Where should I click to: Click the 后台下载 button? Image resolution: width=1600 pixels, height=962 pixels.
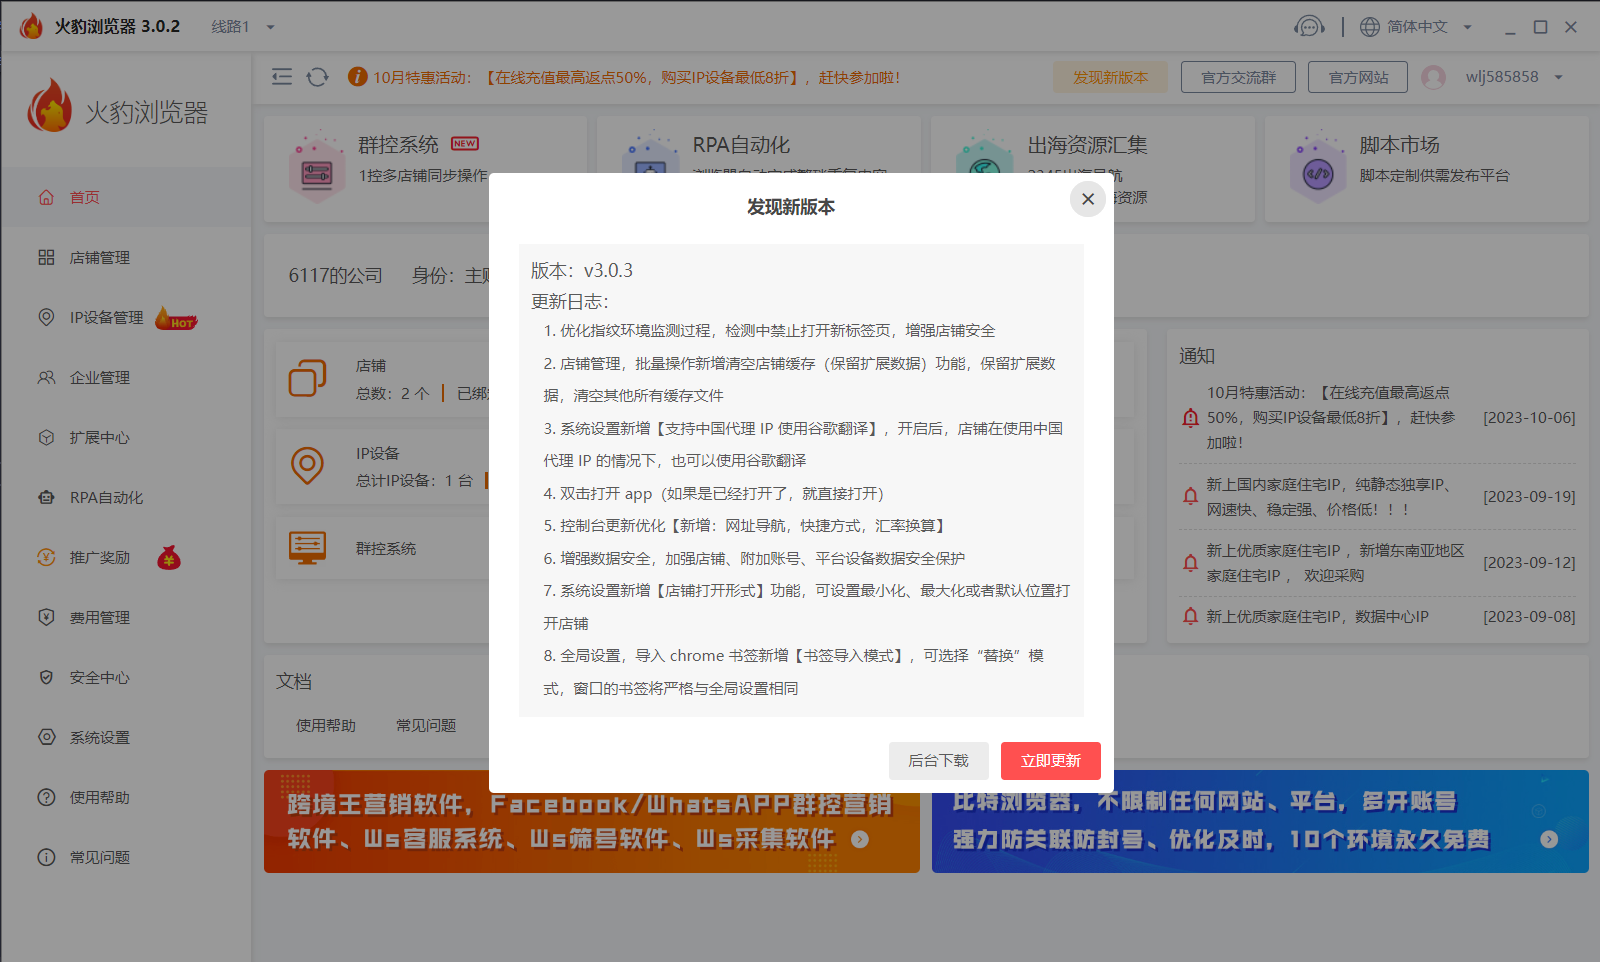(x=938, y=761)
